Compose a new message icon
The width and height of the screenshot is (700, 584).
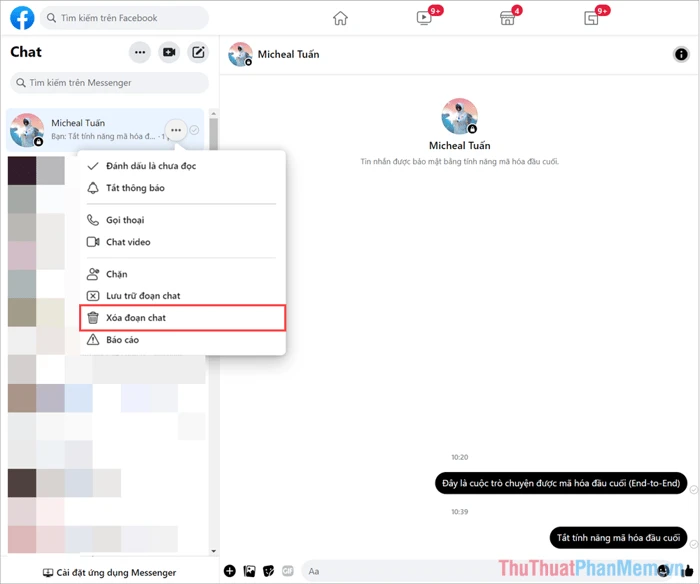(198, 52)
